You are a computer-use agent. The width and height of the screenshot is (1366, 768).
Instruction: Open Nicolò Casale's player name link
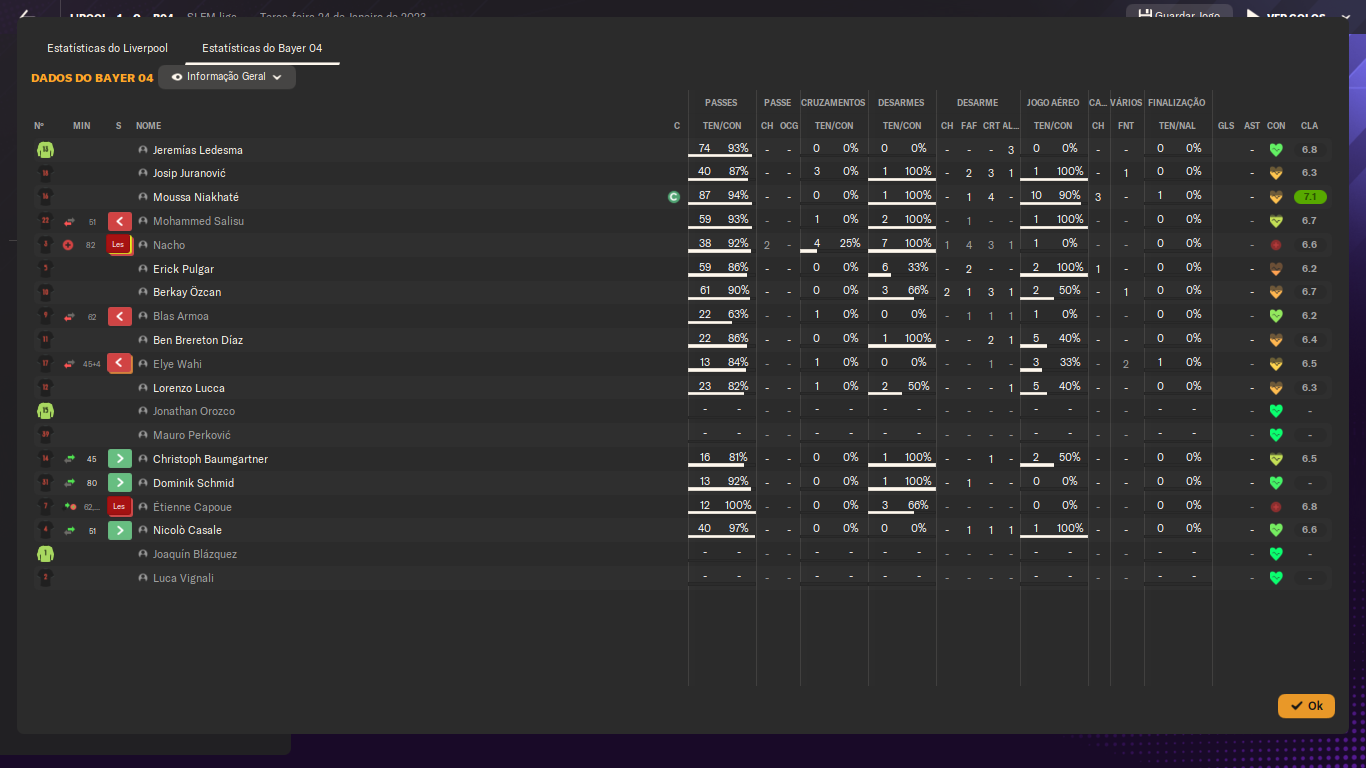(x=187, y=530)
